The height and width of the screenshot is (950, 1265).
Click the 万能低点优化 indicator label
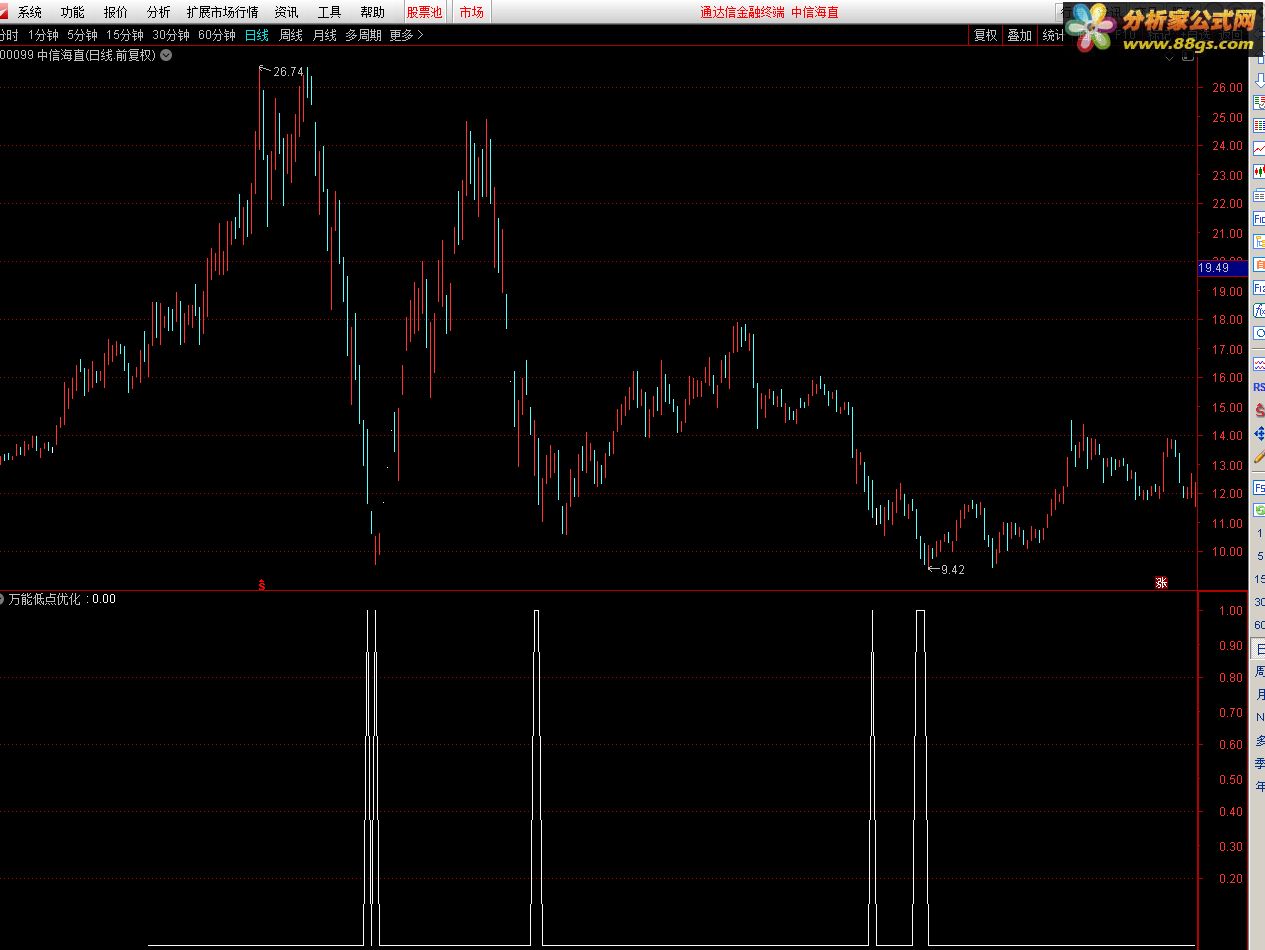pos(47,599)
